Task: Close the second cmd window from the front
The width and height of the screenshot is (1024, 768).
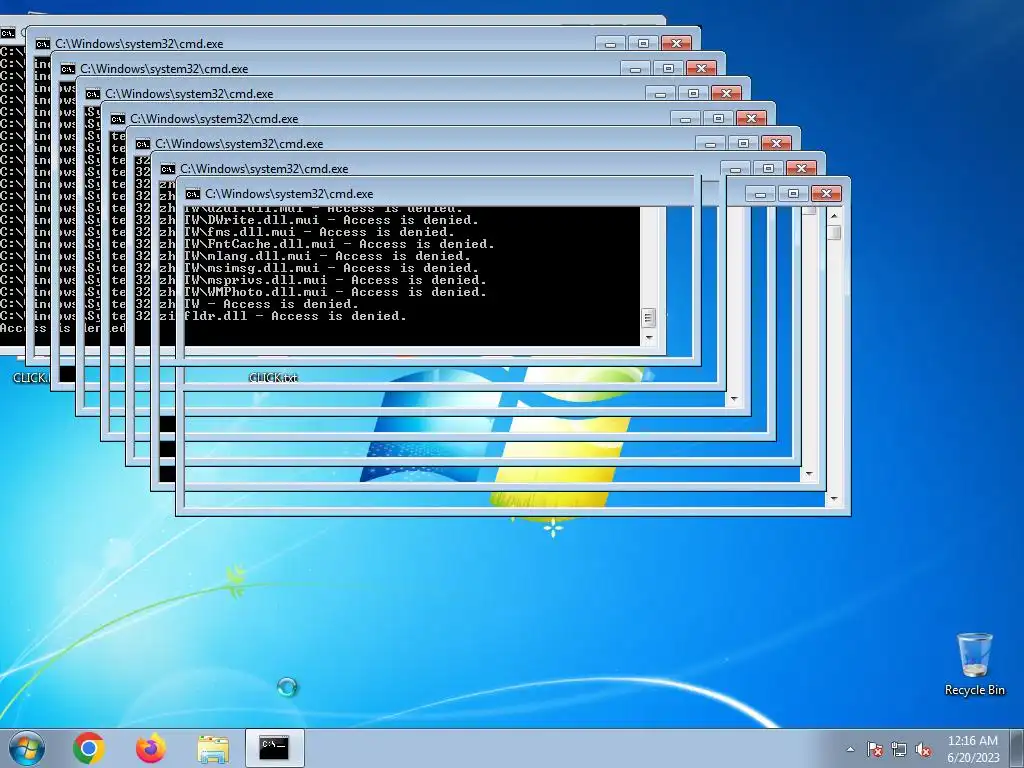Action: (x=801, y=168)
